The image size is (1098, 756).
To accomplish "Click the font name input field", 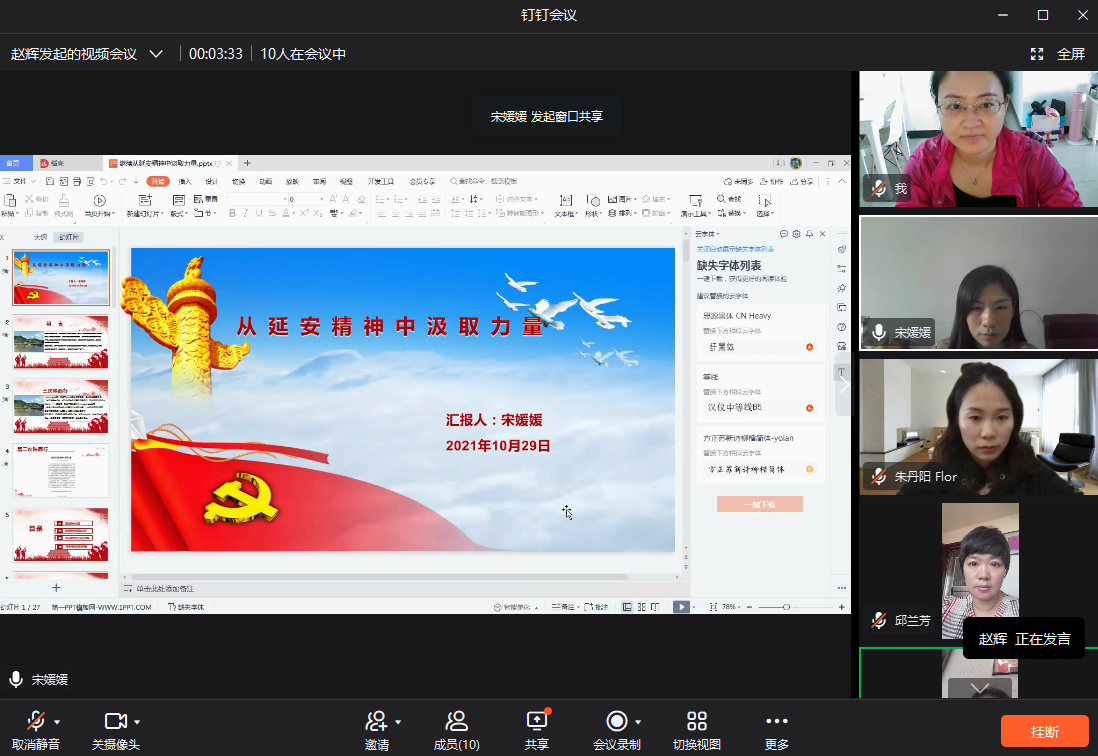I will [256, 199].
